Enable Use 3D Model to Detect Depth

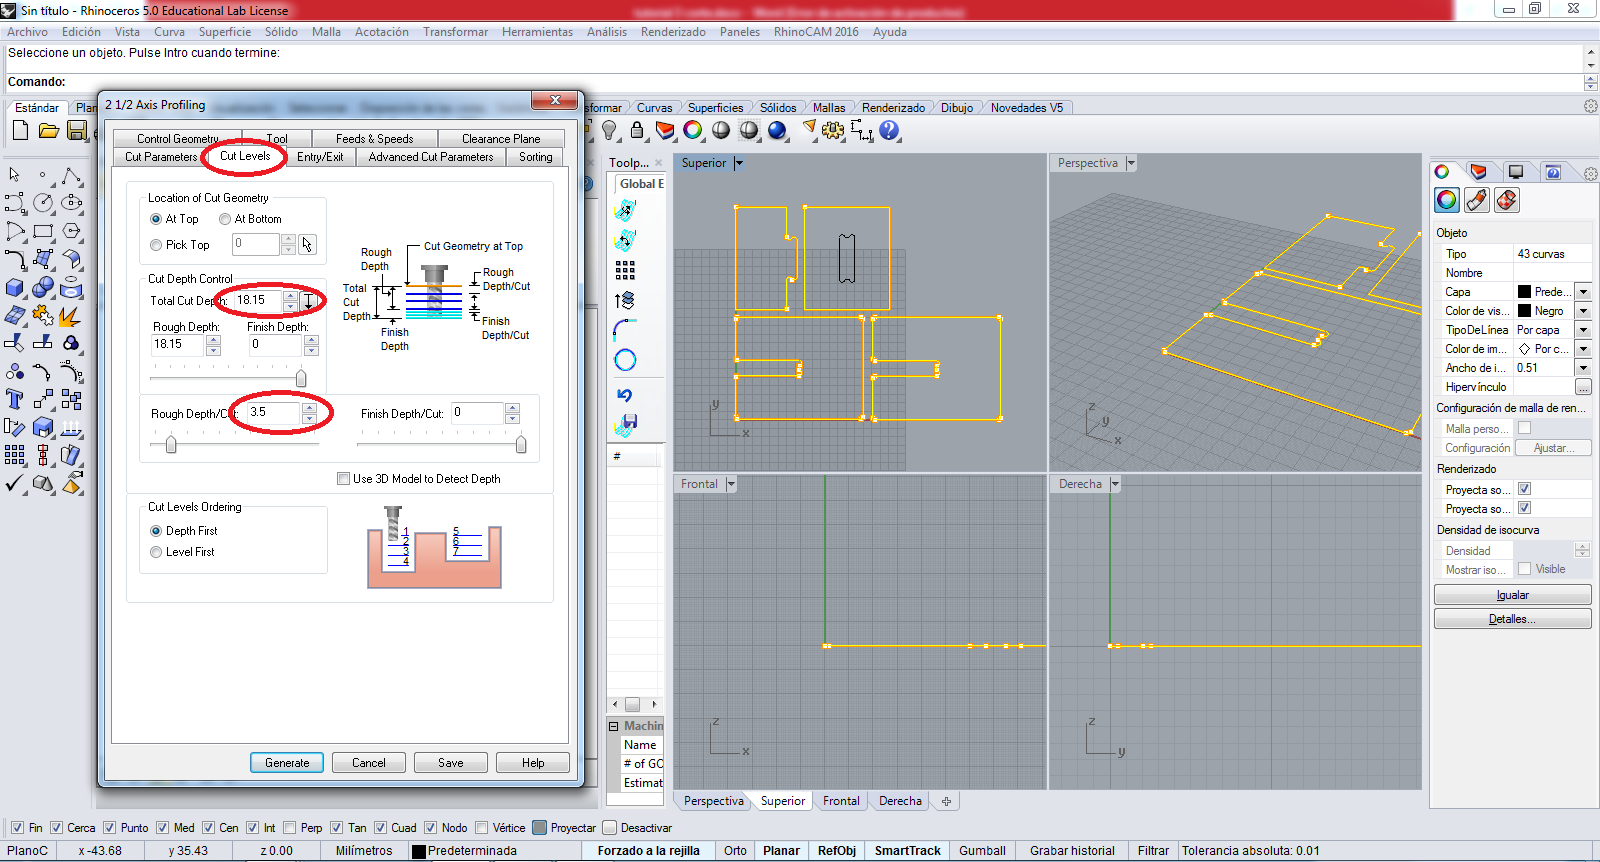(x=344, y=479)
